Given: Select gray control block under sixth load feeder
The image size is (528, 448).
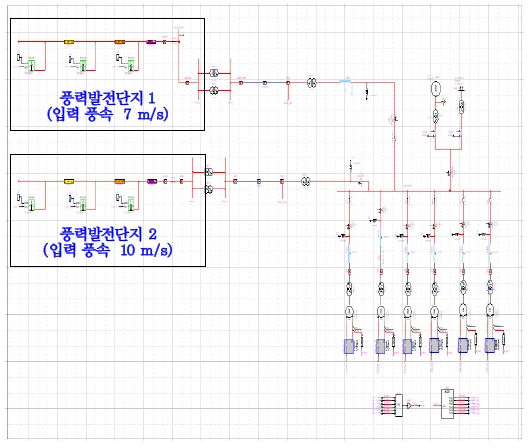Looking at the screenshot, I should point(490,345).
